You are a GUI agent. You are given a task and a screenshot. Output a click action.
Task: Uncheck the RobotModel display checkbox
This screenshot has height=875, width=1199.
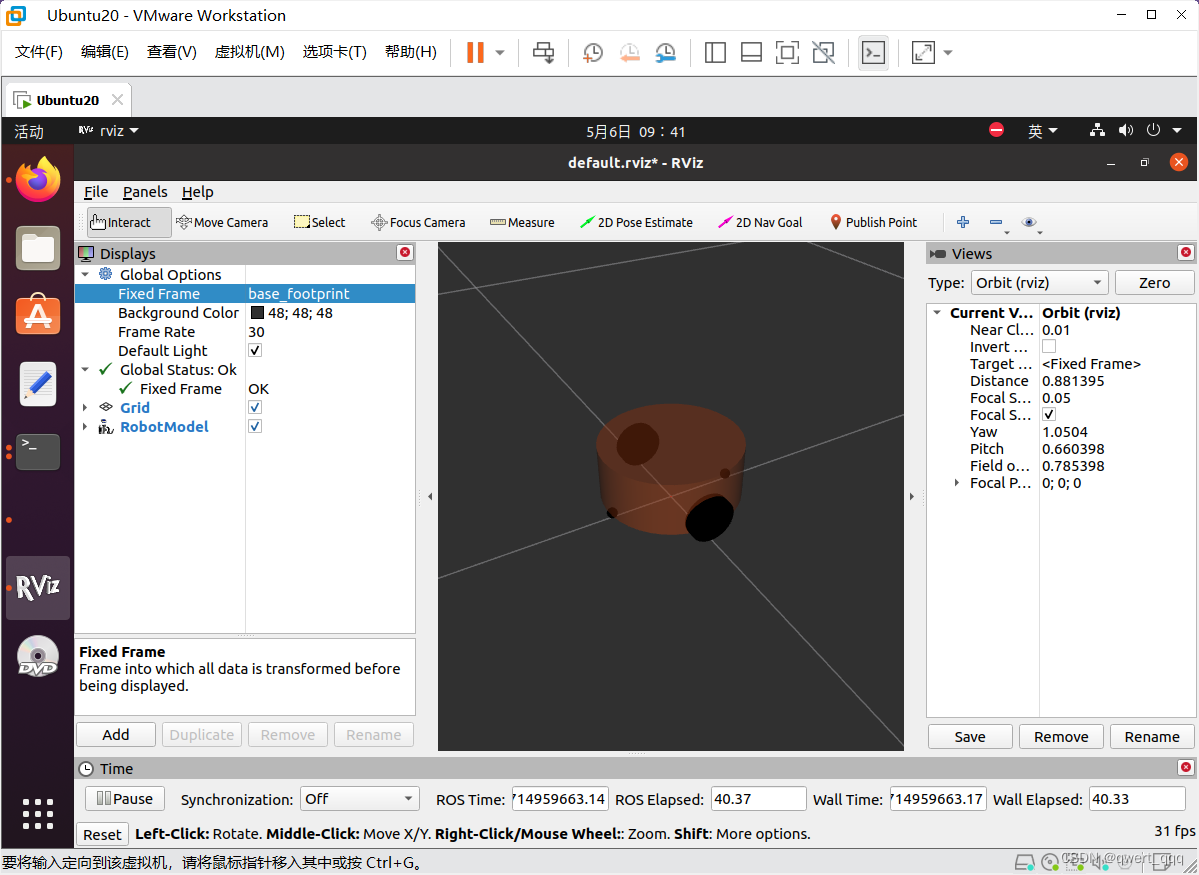point(255,427)
